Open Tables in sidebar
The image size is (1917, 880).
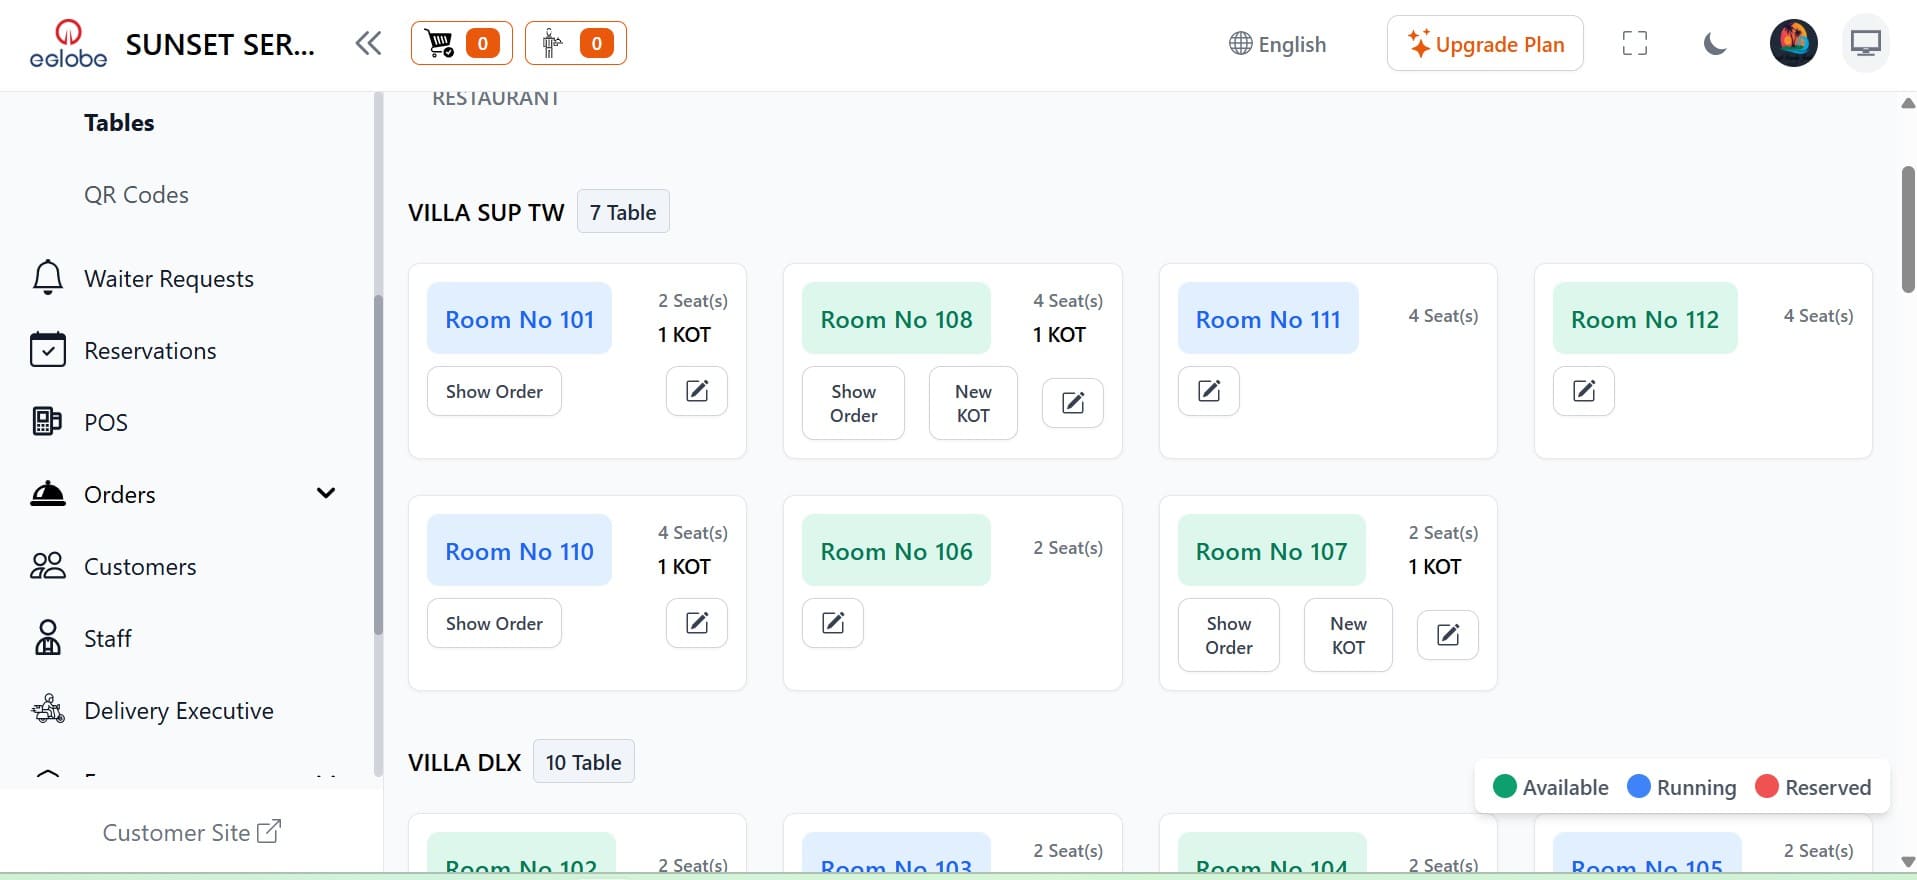pyautogui.click(x=119, y=123)
